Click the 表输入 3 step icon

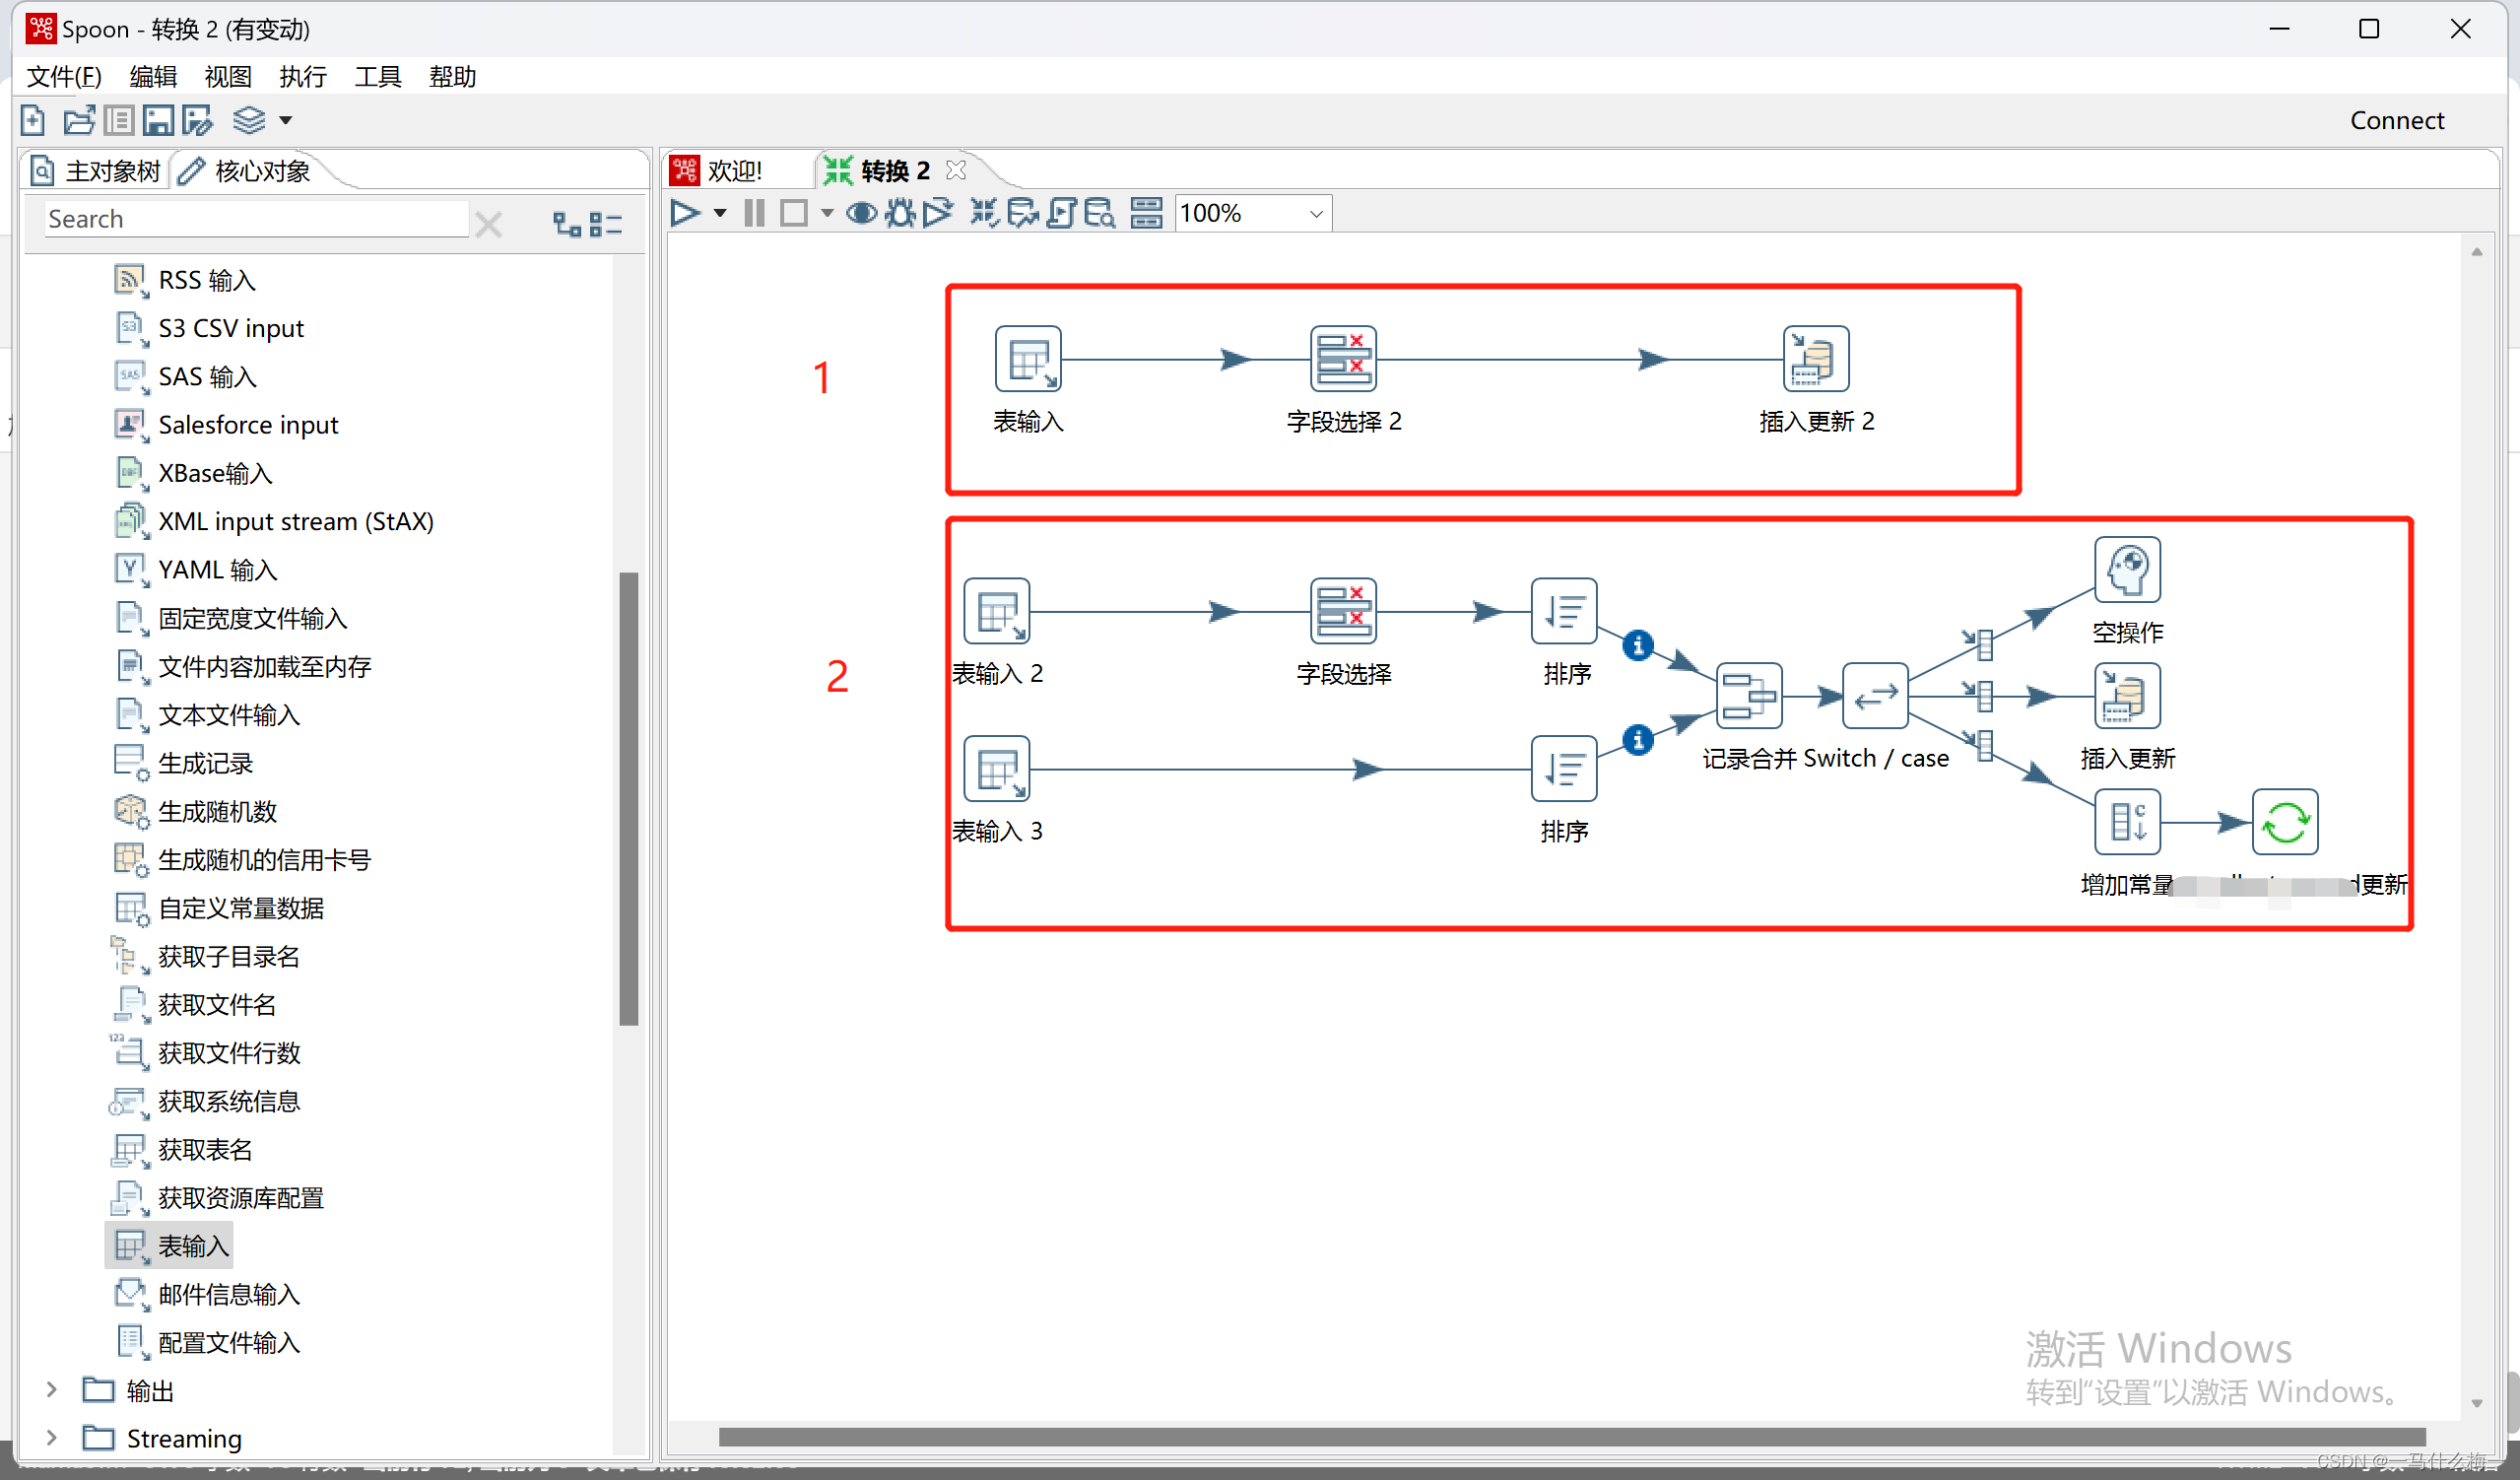997,769
